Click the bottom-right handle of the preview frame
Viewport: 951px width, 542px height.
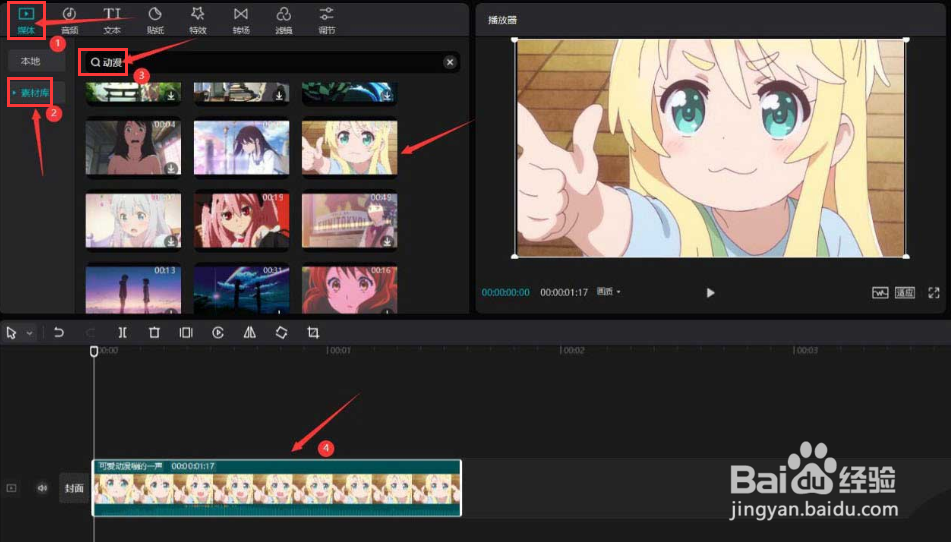(906, 256)
